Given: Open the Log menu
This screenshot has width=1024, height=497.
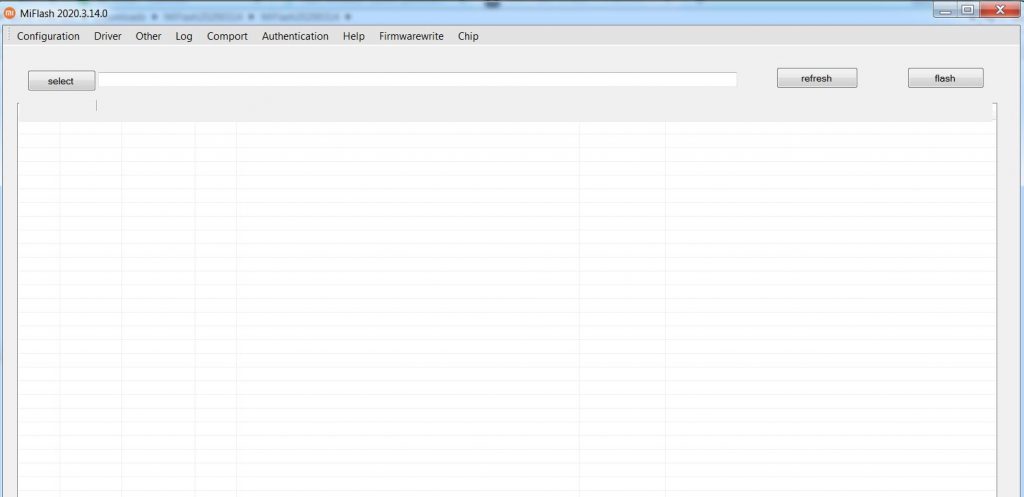Looking at the screenshot, I should click(184, 37).
